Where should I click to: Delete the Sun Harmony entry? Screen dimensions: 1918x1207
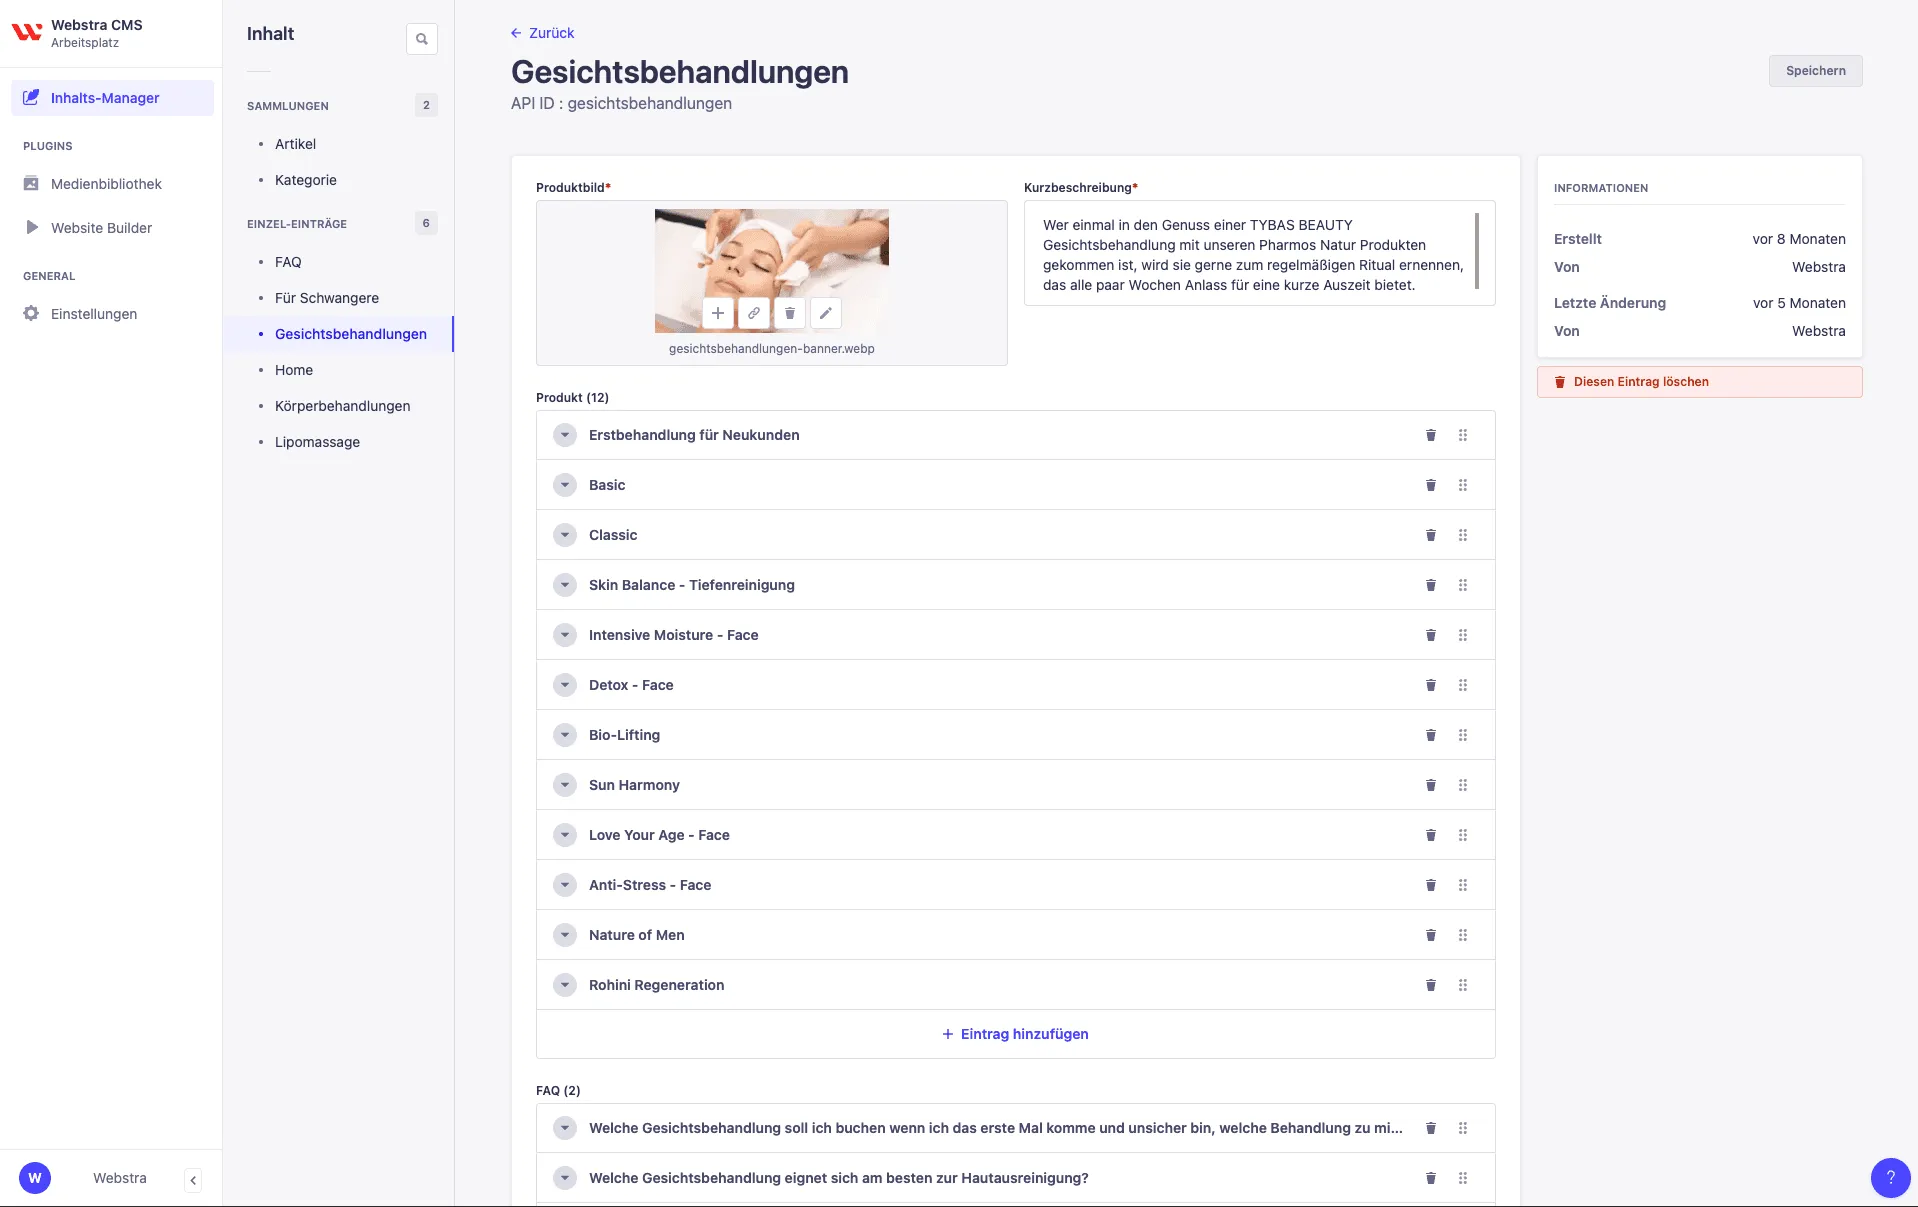click(x=1431, y=785)
